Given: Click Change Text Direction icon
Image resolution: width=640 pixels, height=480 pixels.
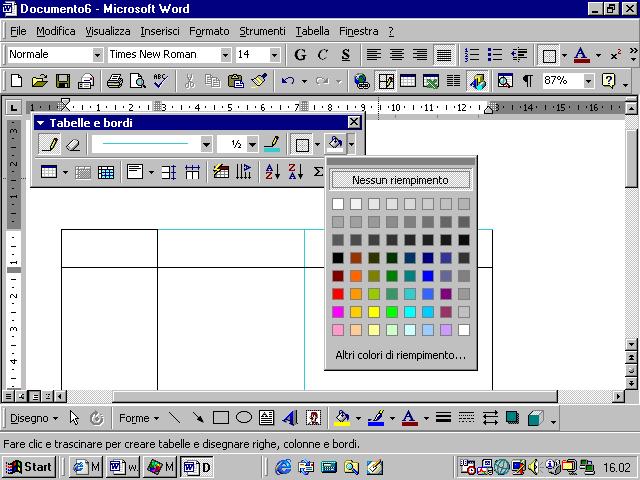Looking at the screenshot, I should point(244,172).
